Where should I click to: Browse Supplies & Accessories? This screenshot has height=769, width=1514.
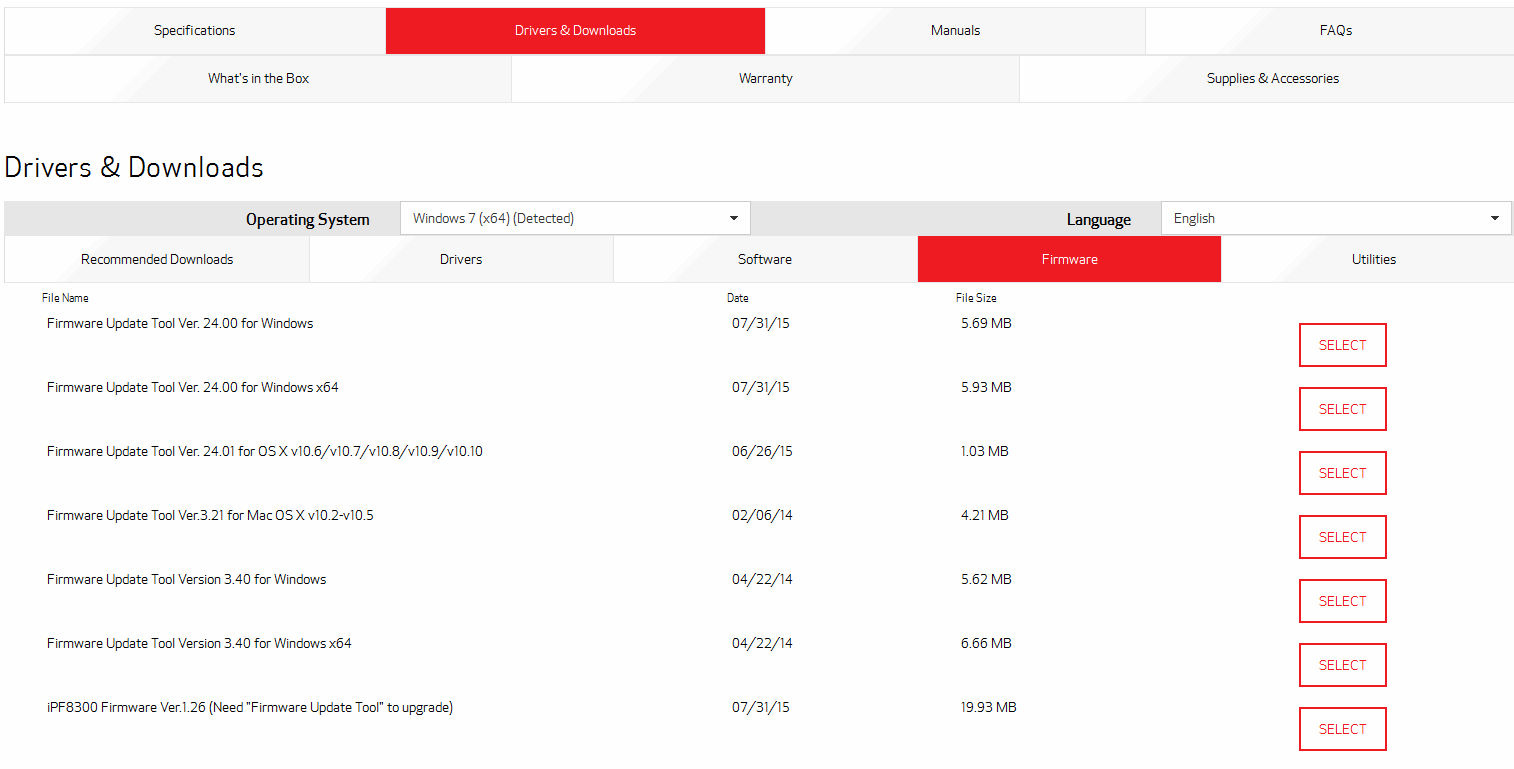(1272, 78)
